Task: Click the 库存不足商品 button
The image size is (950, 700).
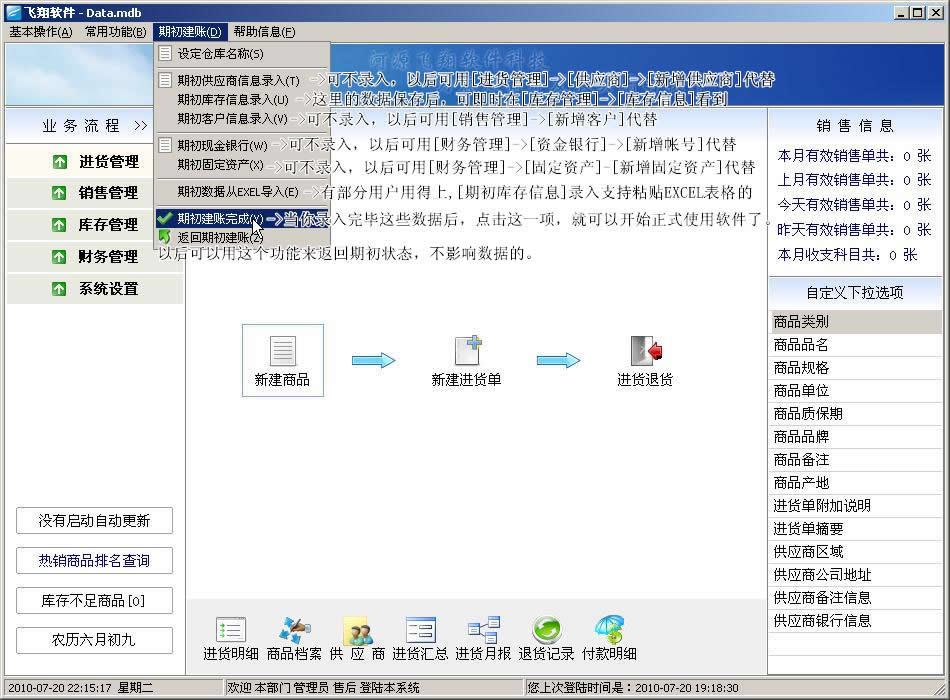Action: pyautogui.click(x=94, y=601)
